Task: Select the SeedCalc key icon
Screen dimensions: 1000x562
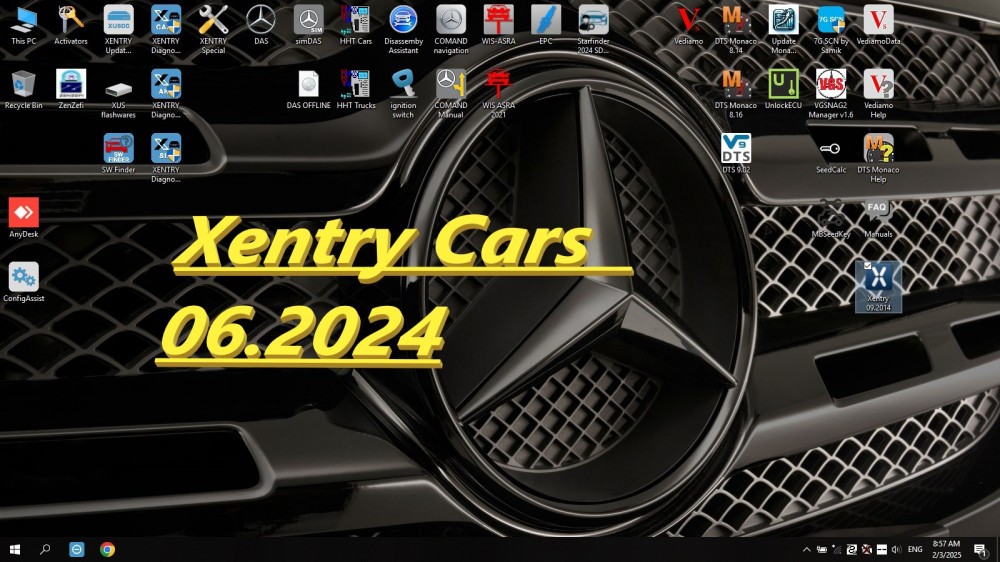Action: point(831,154)
